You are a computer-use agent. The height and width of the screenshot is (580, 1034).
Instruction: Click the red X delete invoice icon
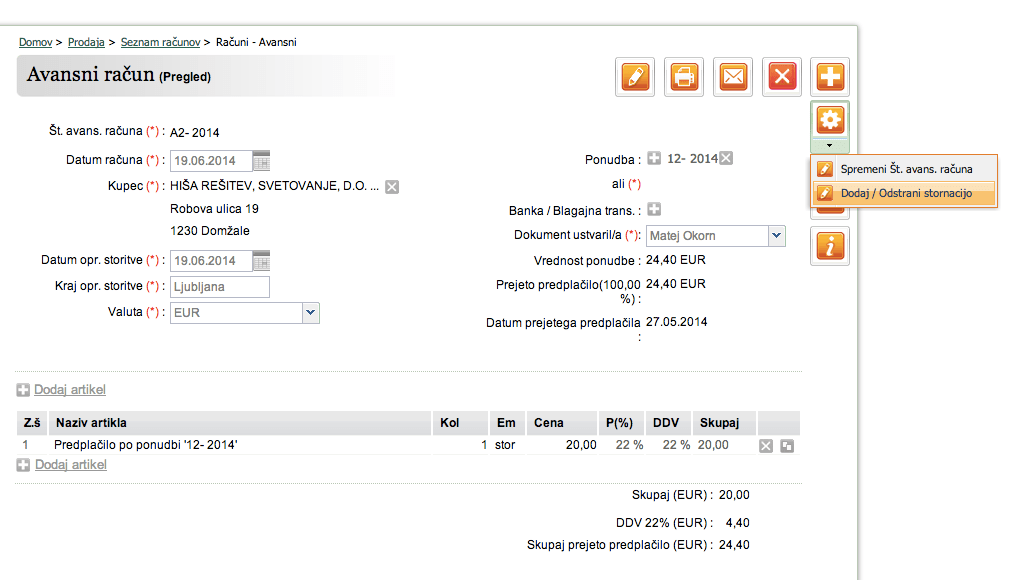[x=783, y=77]
